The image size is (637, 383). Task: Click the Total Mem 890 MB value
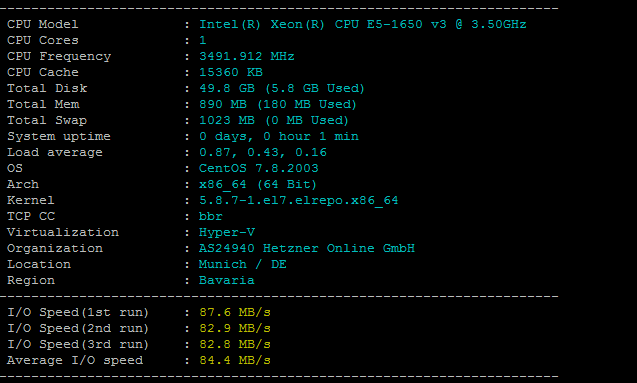(x=278, y=104)
